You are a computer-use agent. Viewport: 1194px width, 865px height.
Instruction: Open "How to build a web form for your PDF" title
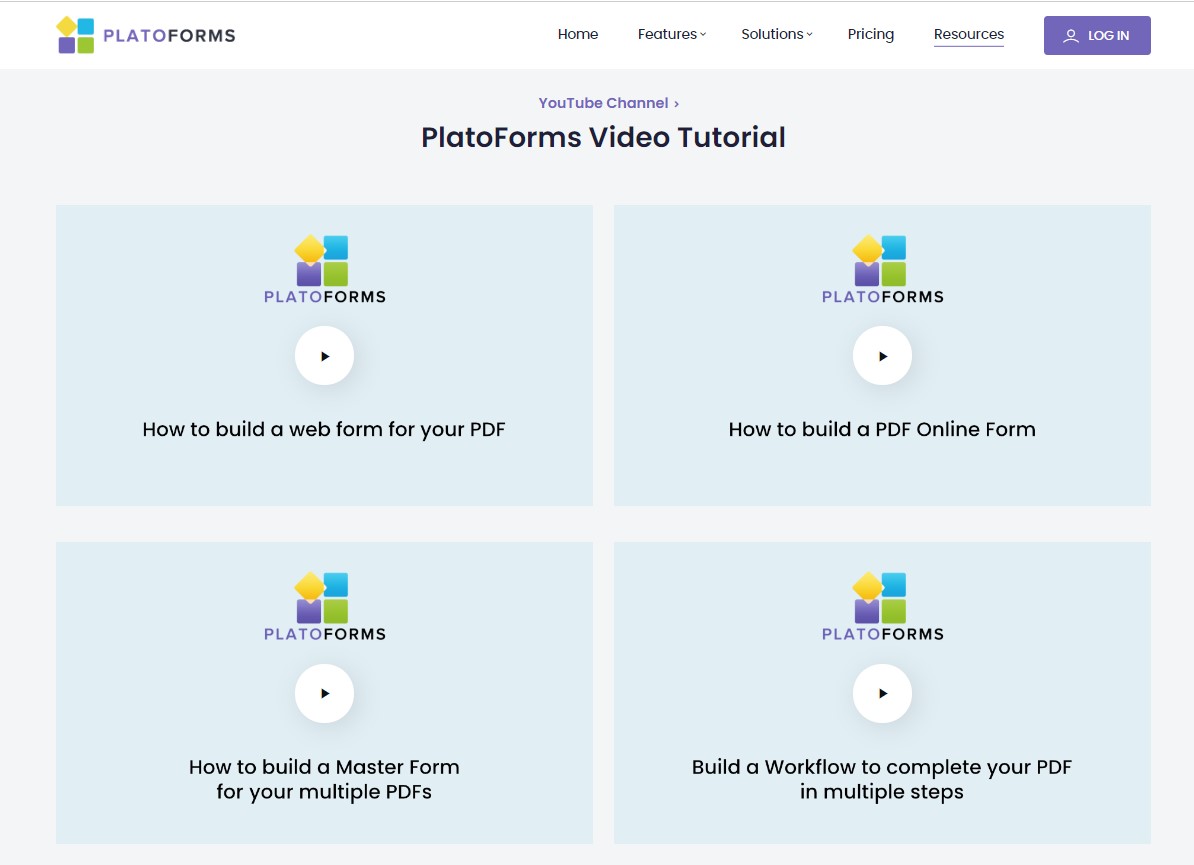pyautogui.click(x=324, y=430)
